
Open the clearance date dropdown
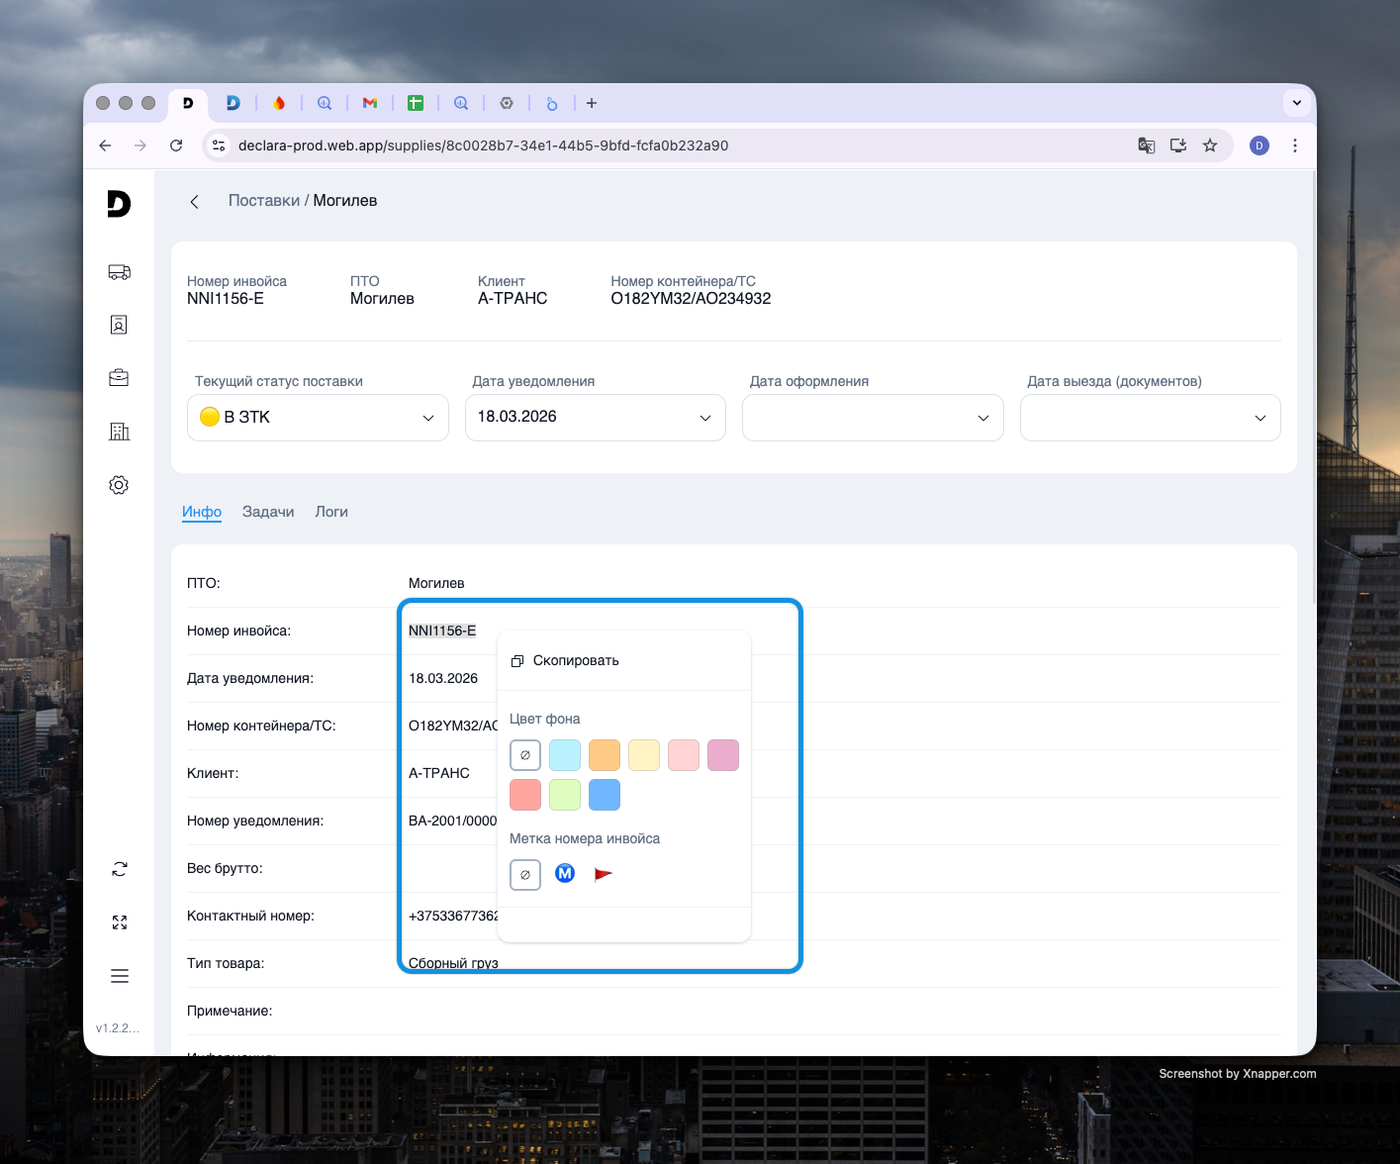point(872,418)
